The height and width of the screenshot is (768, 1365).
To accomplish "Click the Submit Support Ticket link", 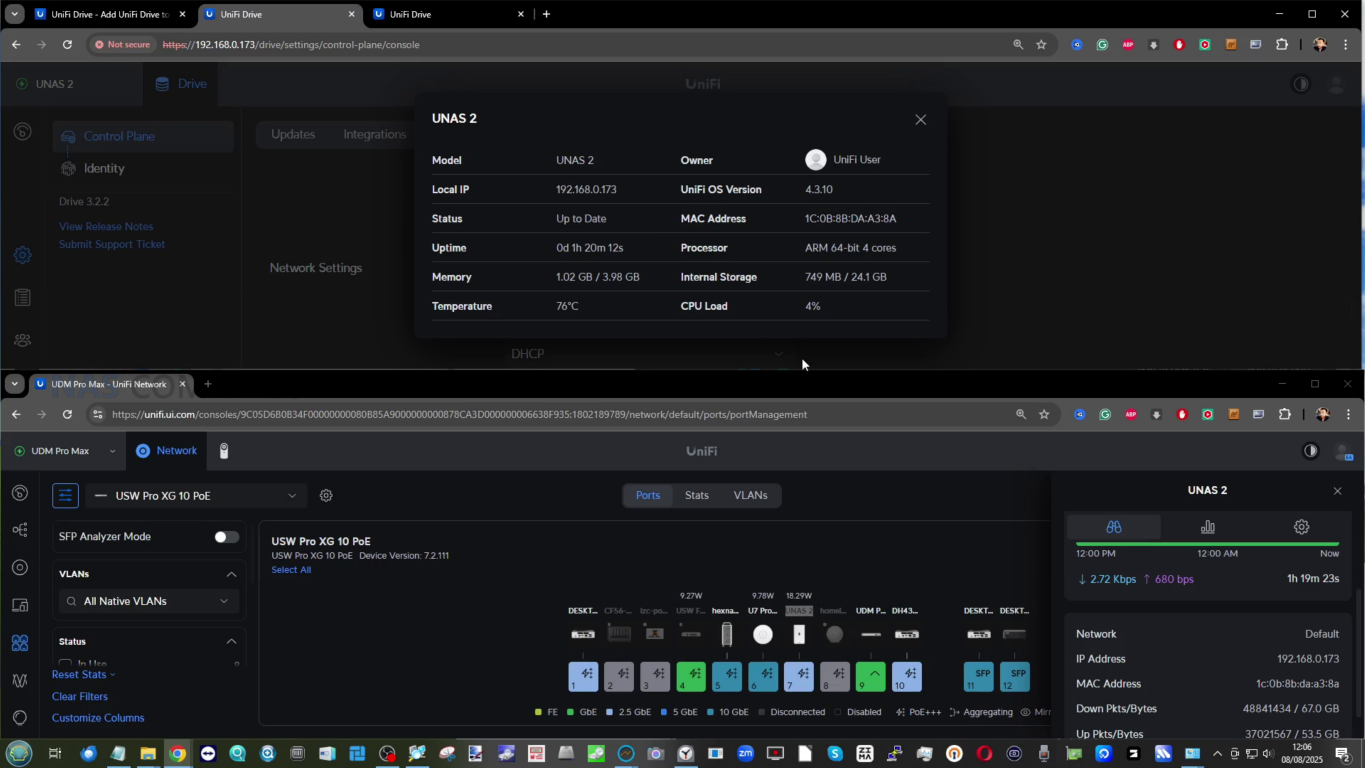I will [x=112, y=244].
